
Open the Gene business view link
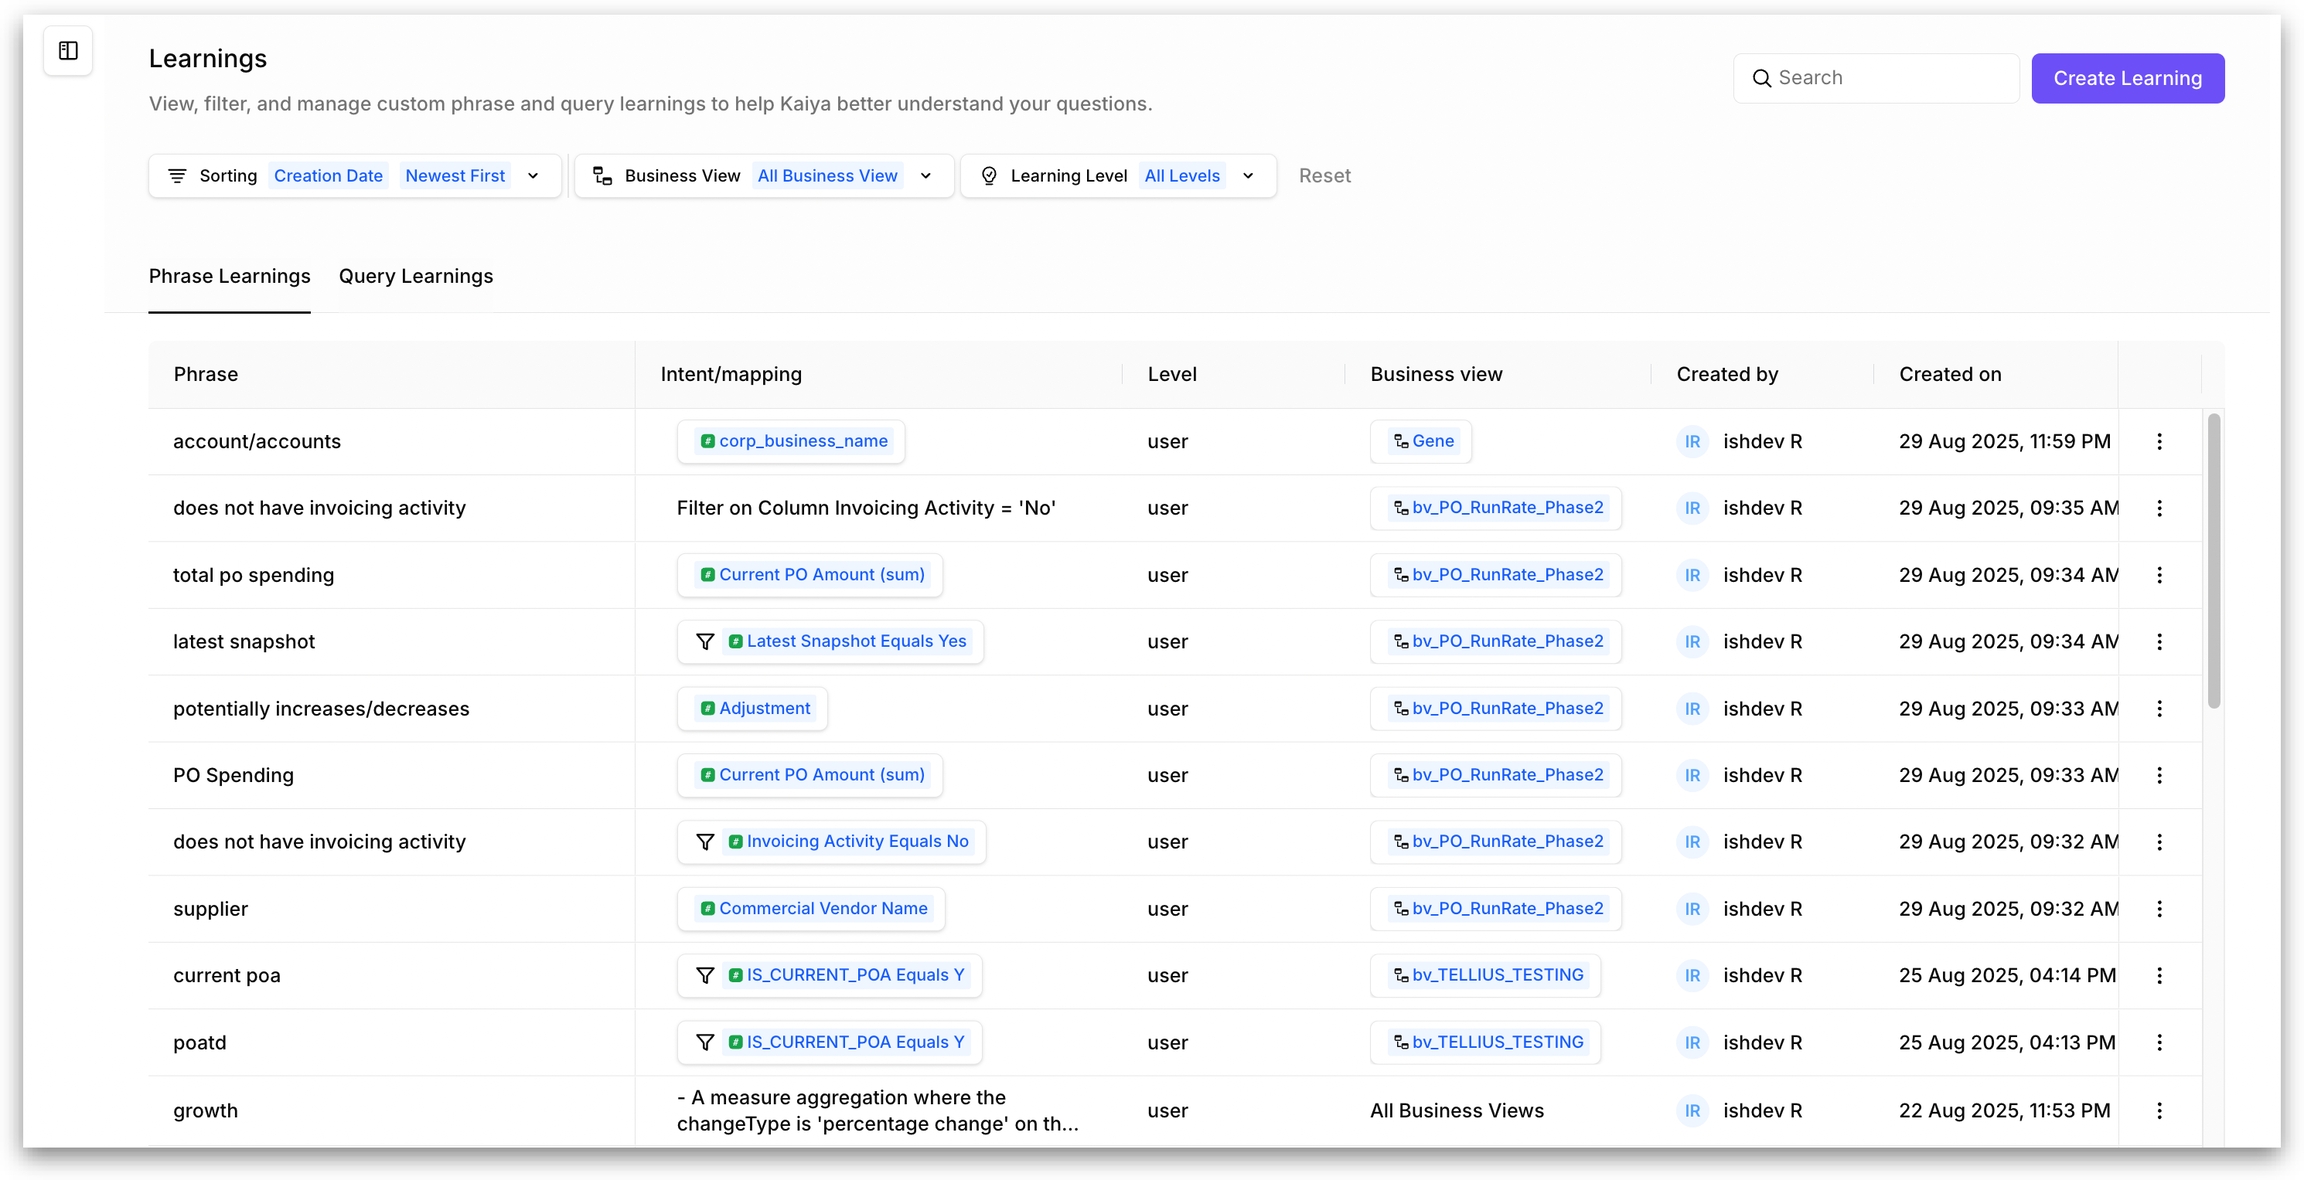tap(1423, 441)
